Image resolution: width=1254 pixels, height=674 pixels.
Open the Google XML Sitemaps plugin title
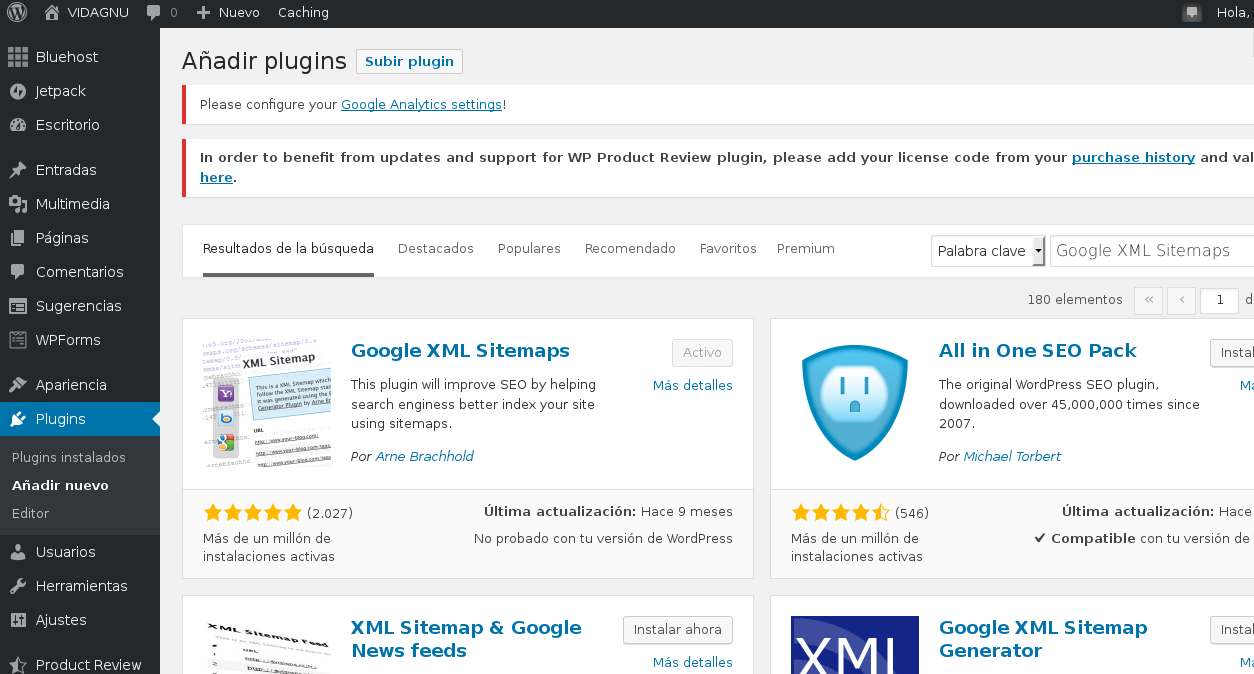click(460, 351)
